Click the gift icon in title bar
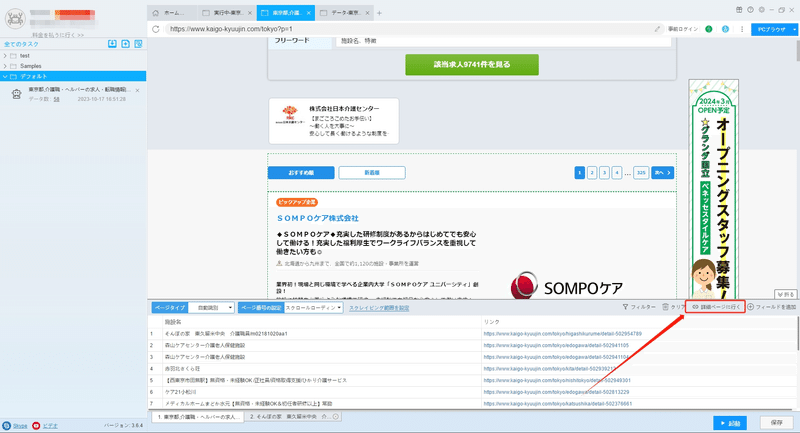This screenshot has width=800, height=433. [739, 10]
